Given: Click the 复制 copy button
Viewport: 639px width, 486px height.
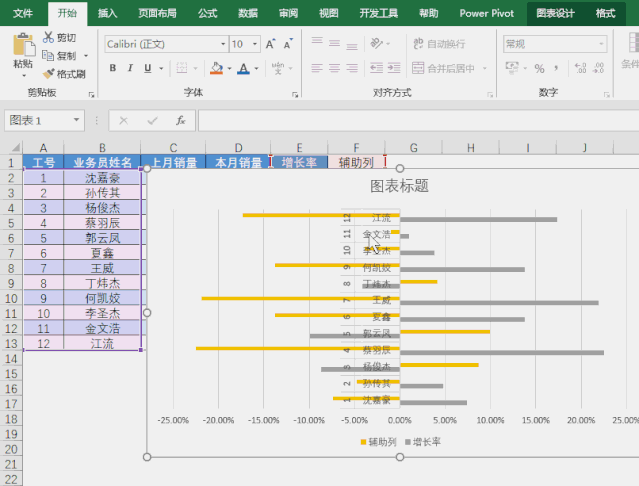Looking at the screenshot, I should pyautogui.click(x=60, y=55).
